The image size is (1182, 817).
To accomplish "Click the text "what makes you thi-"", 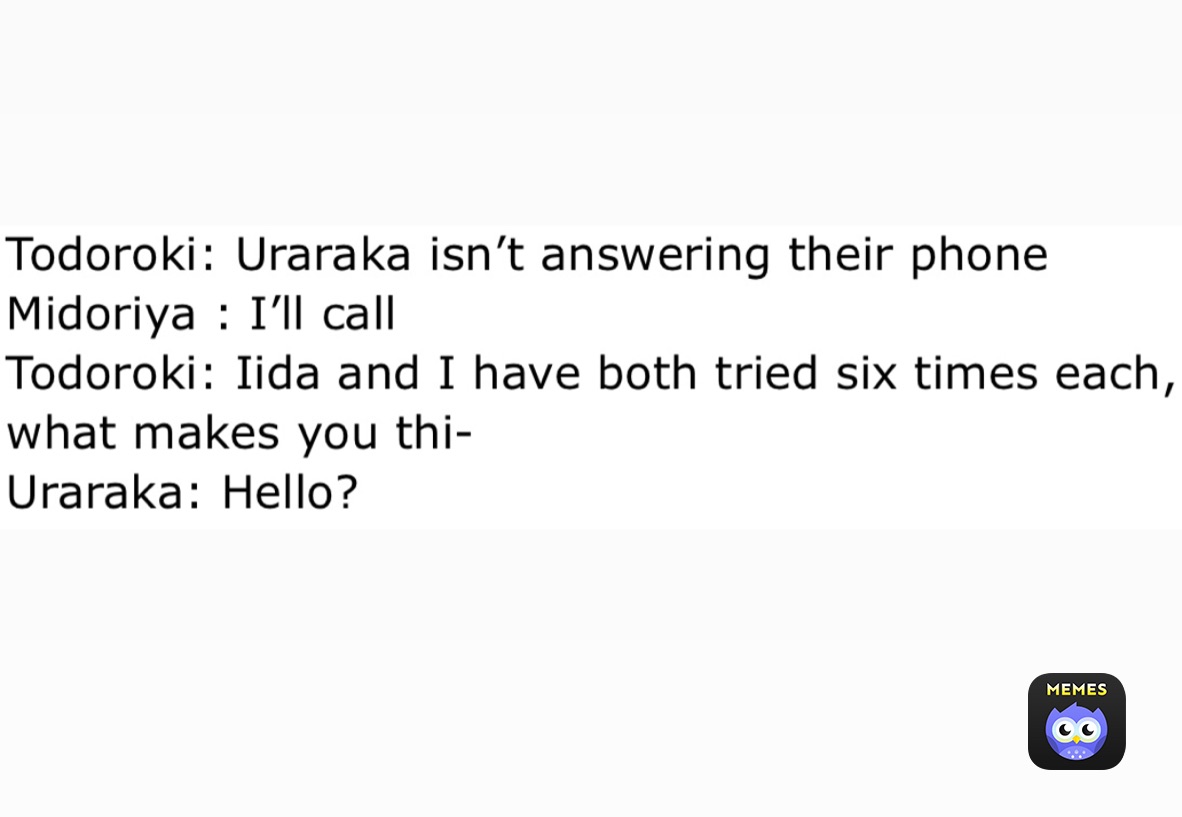I will (x=239, y=433).
